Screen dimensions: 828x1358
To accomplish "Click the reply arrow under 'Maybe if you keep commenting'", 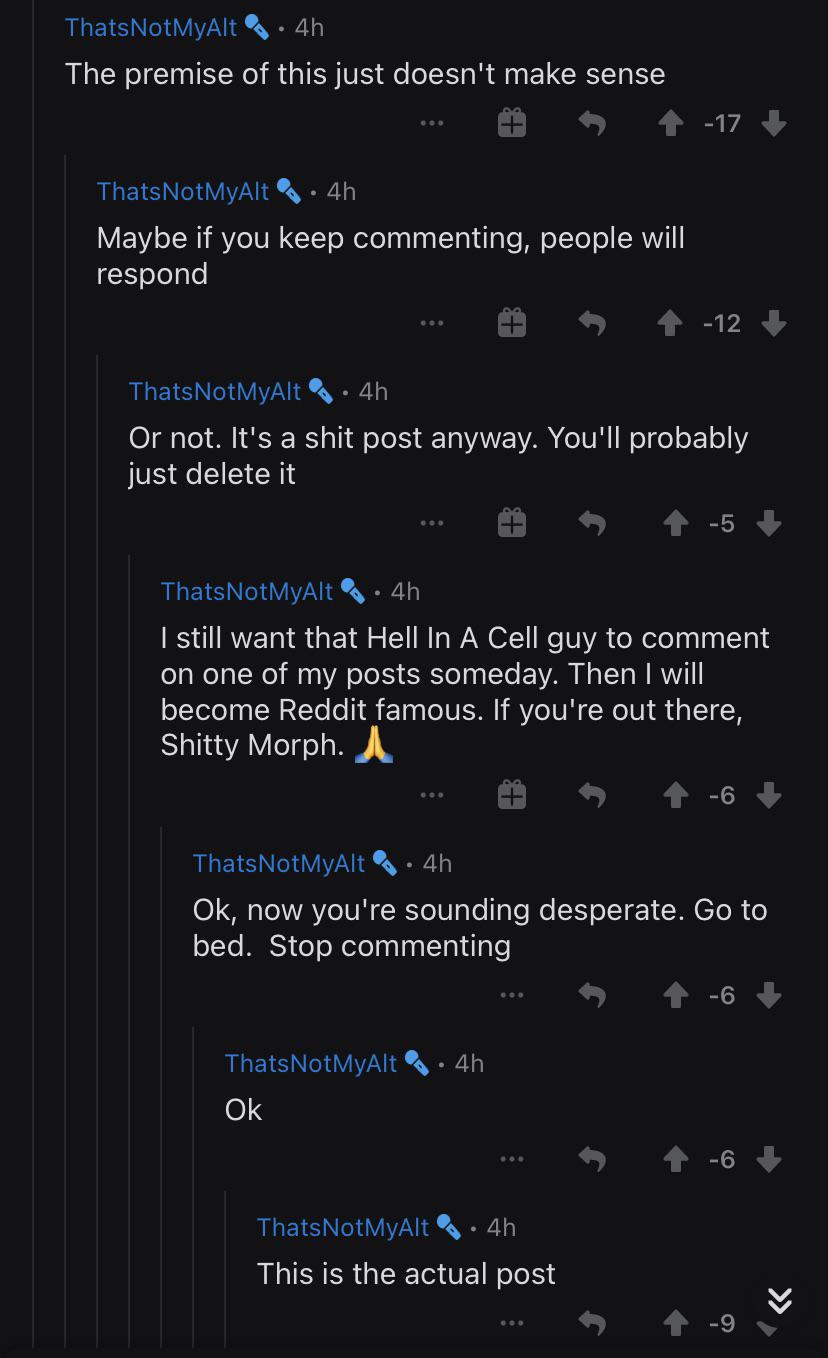I will (x=592, y=322).
